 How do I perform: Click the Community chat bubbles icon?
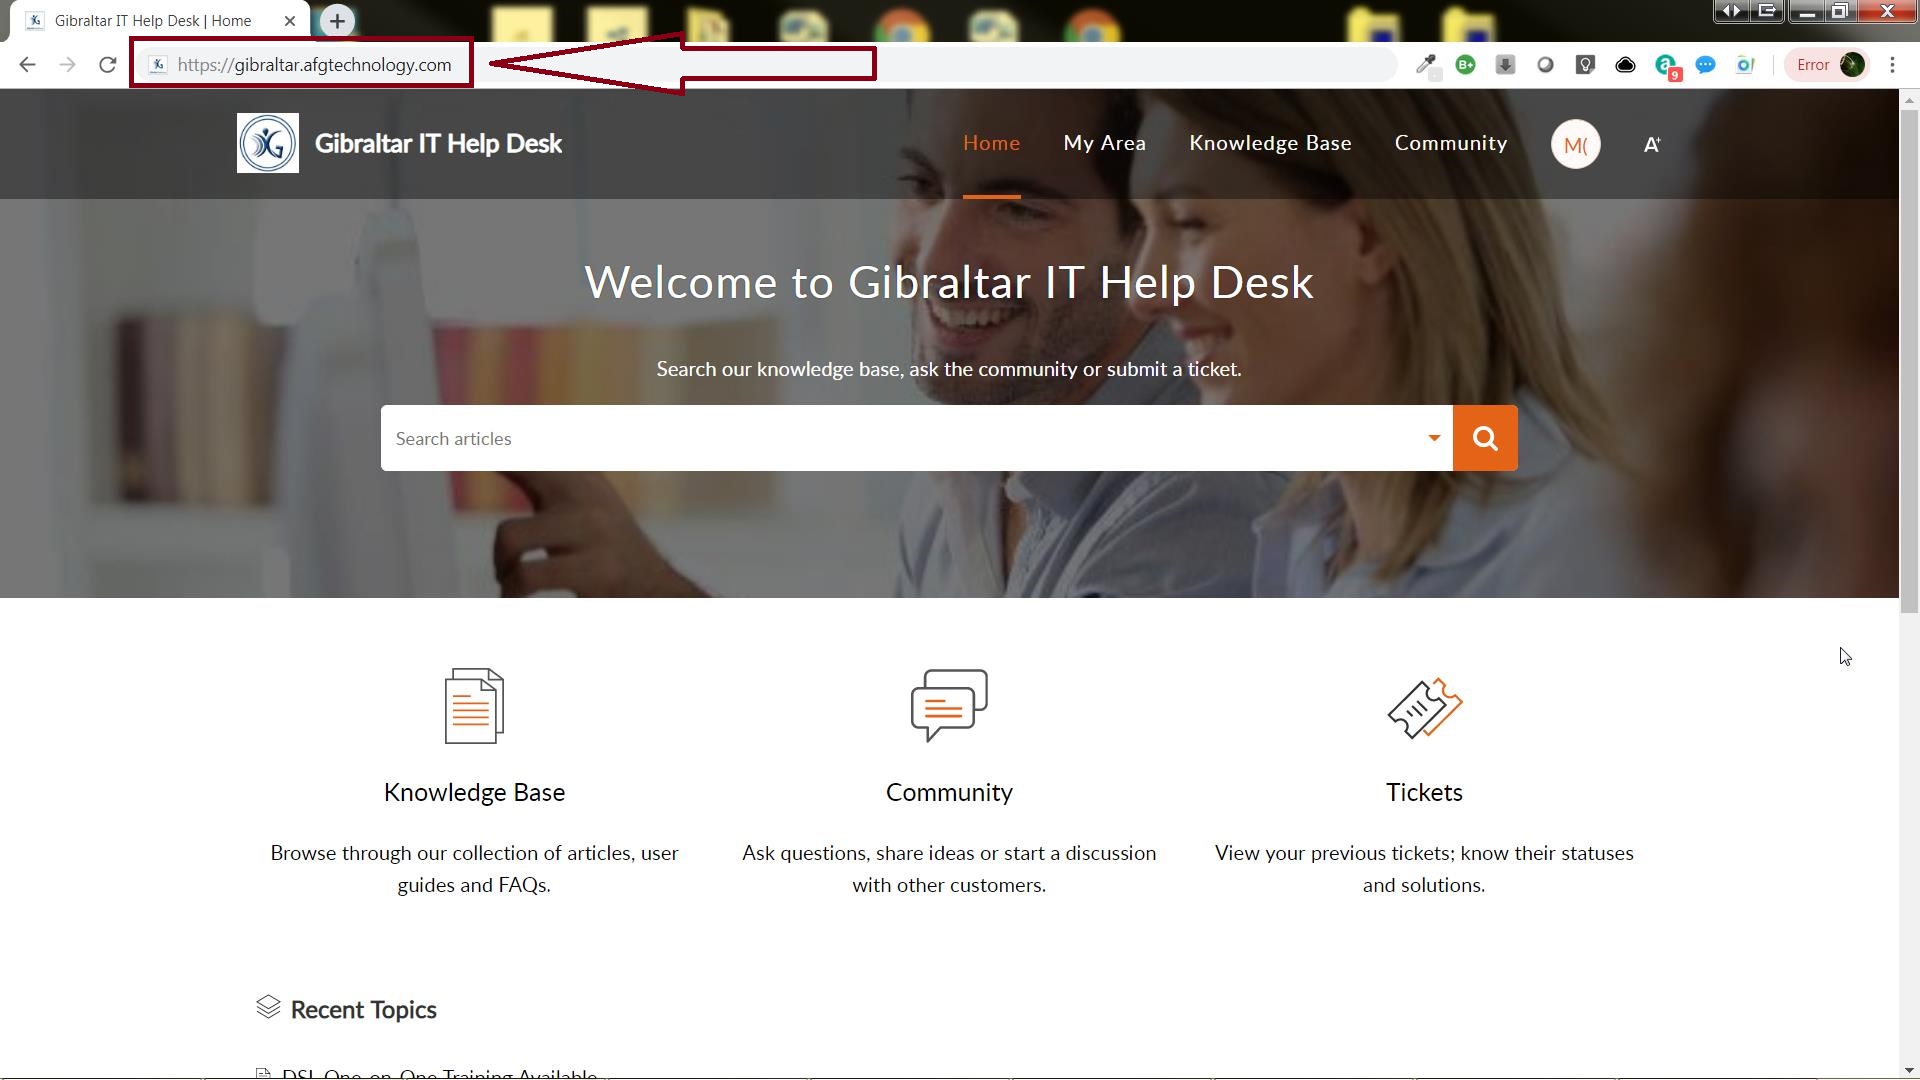(949, 705)
